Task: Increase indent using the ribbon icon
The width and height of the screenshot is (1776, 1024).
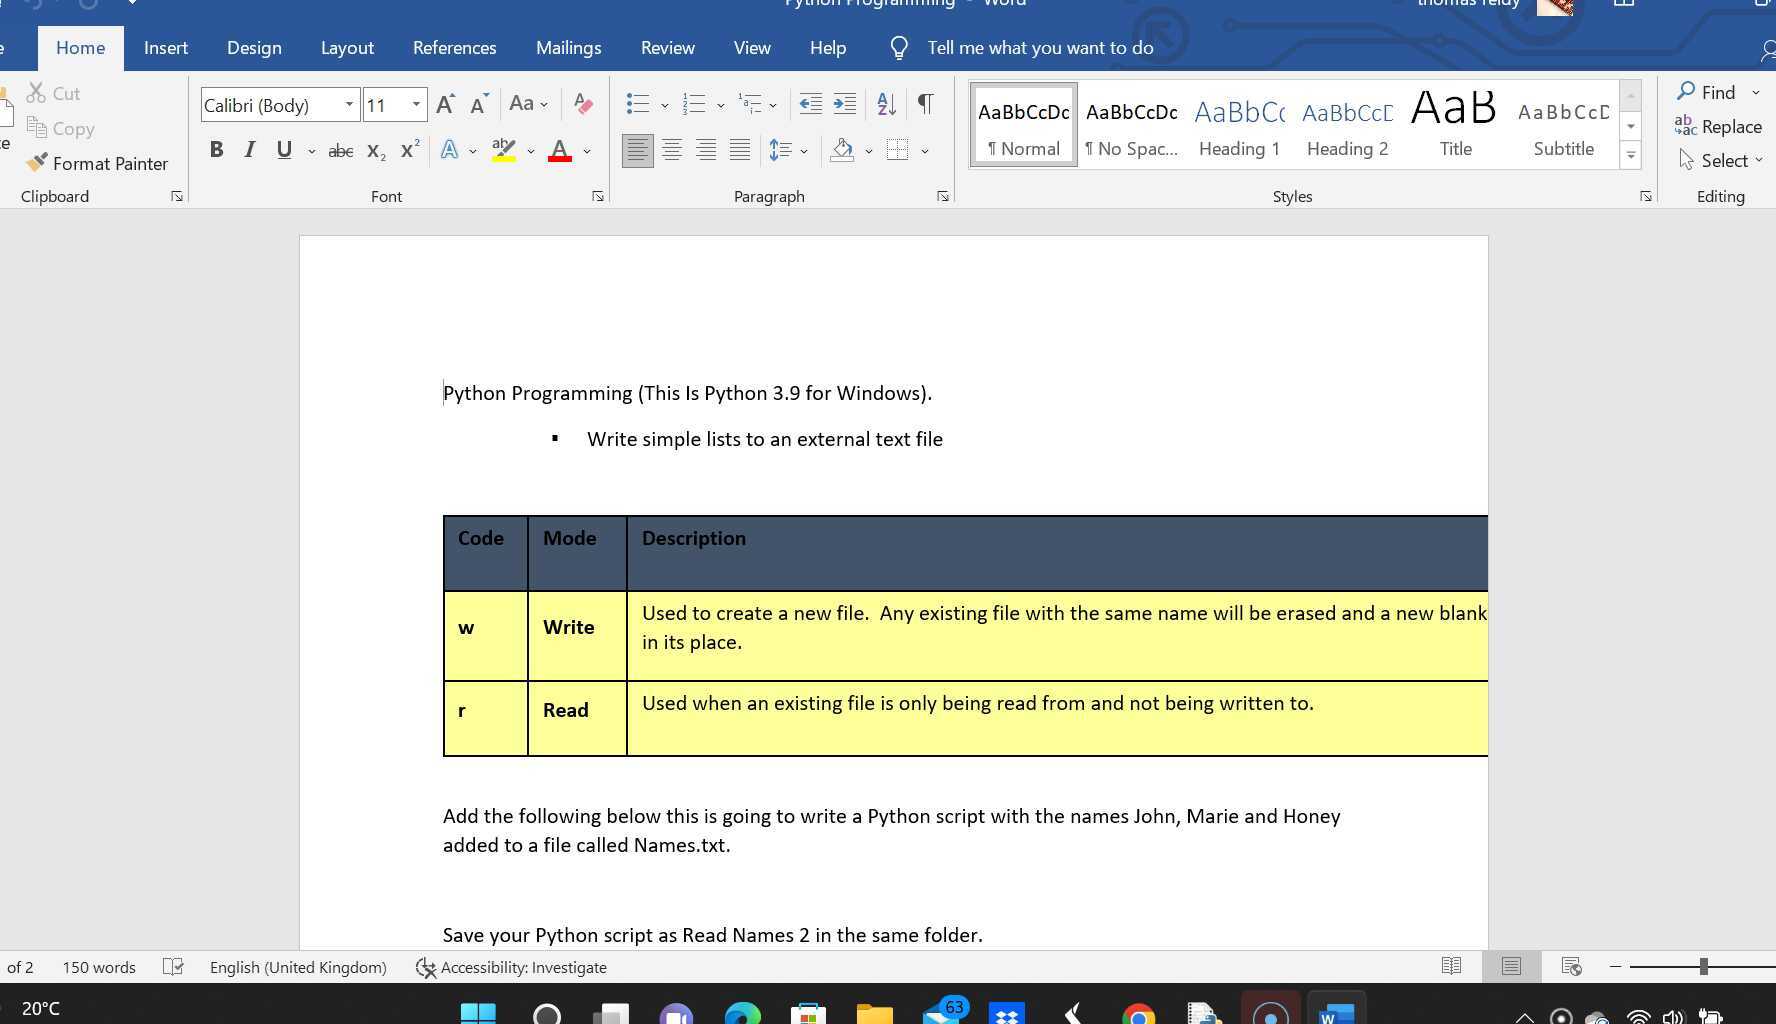Action: (x=845, y=104)
